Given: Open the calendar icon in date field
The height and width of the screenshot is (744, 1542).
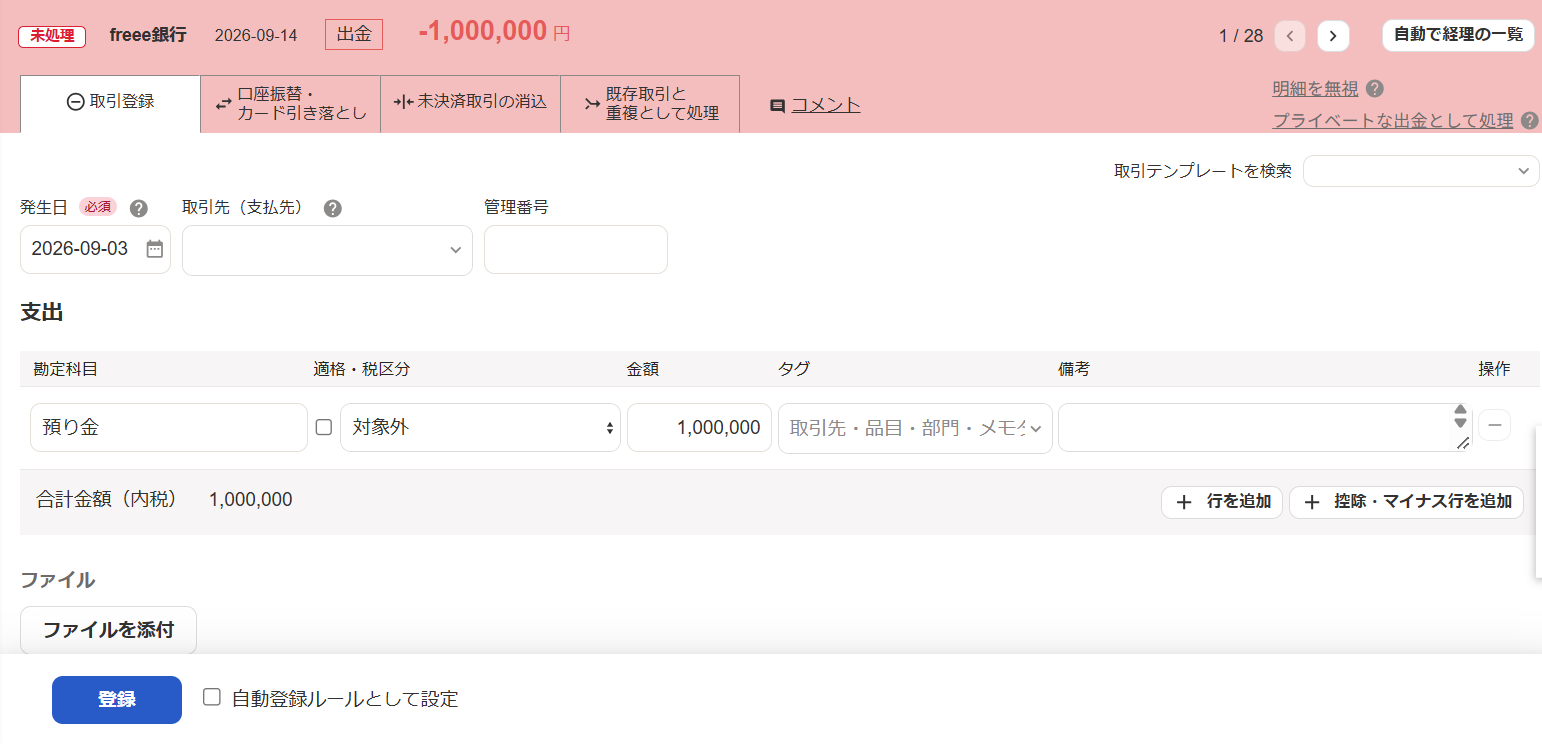Looking at the screenshot, I should [x=154, y=249].
